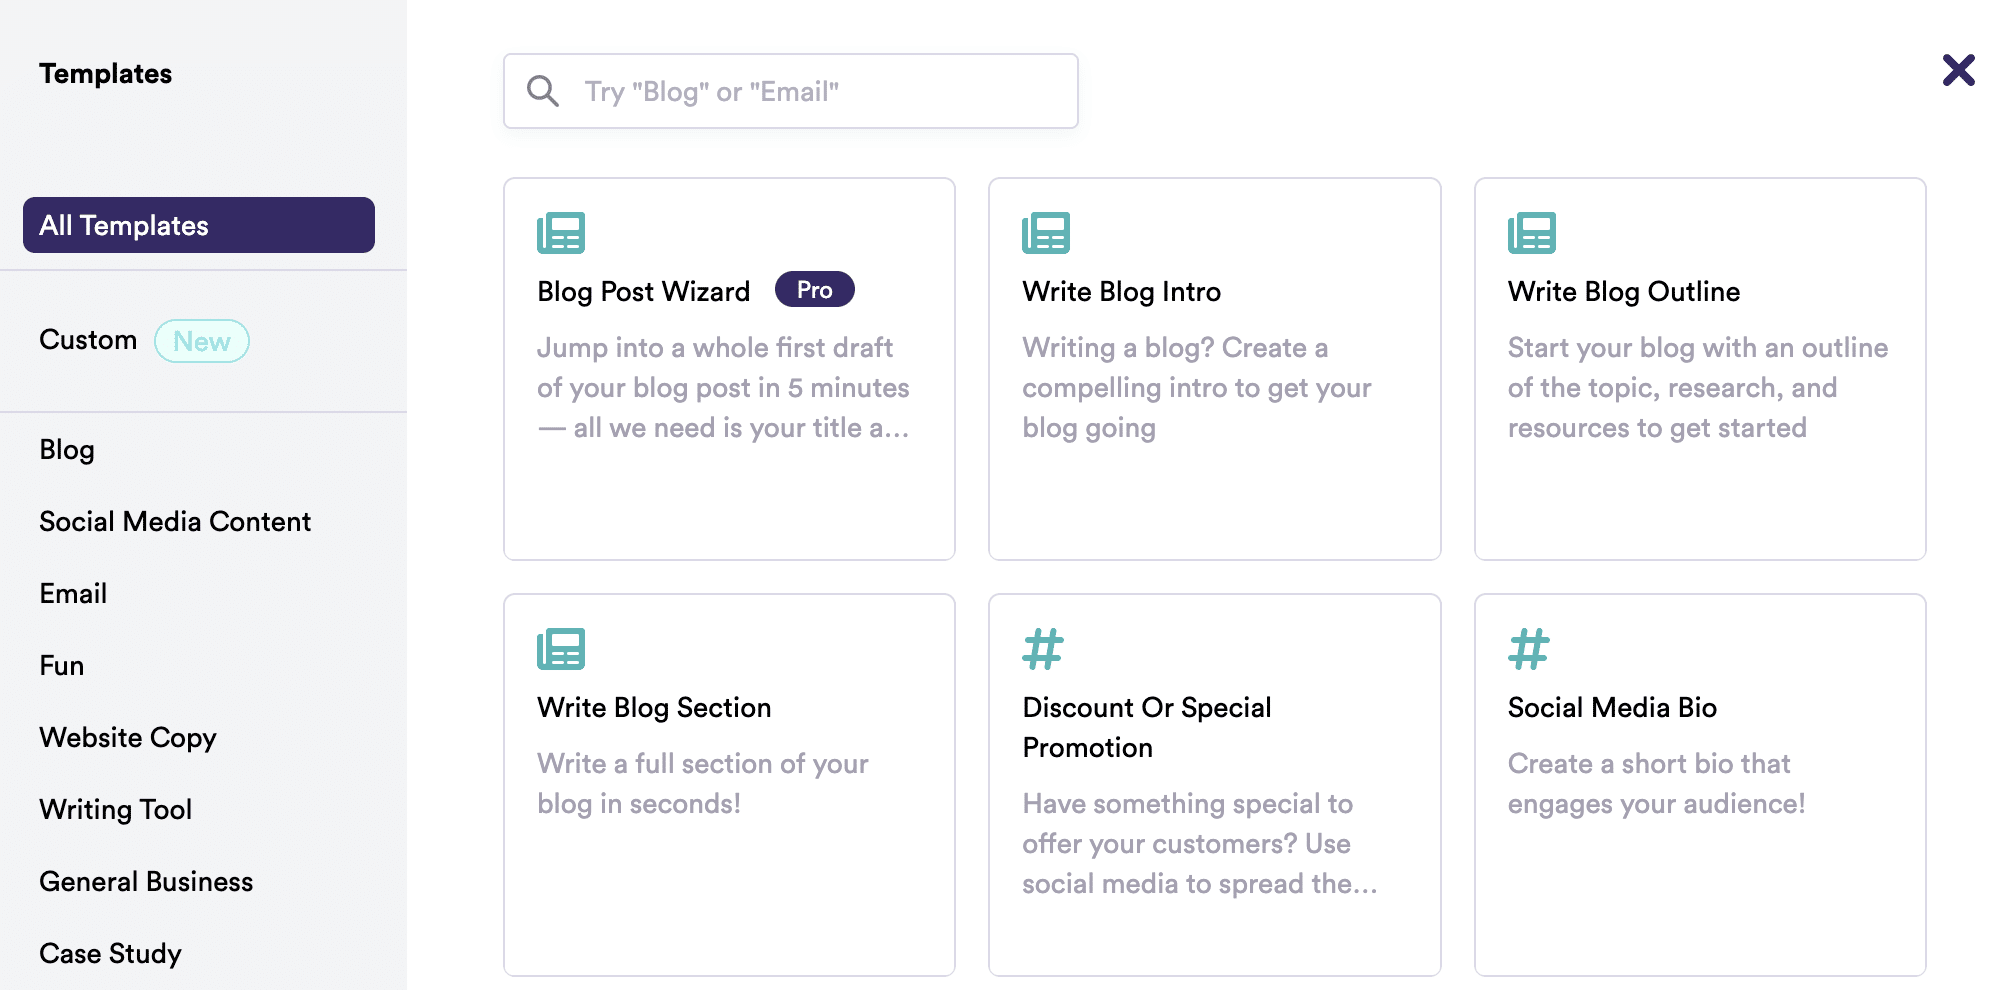
Task: Choose the Email category in sidebar
Action: 73,594
